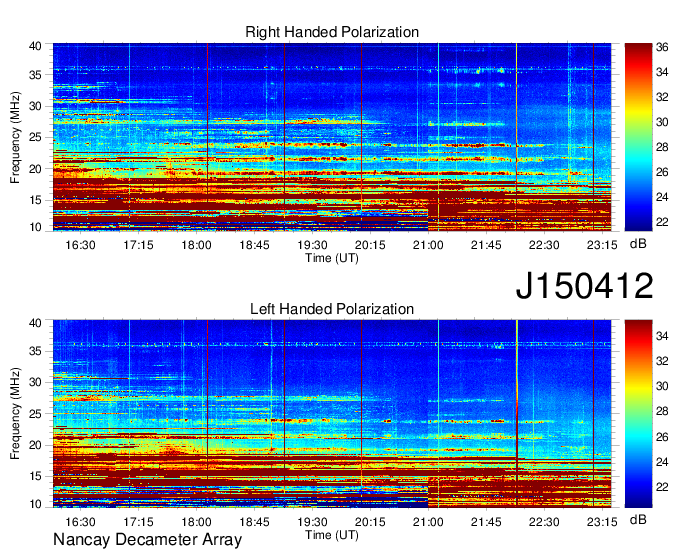
Task: Click the 15 MHz tick on right-handed plot
Action: tap(35, 200)
